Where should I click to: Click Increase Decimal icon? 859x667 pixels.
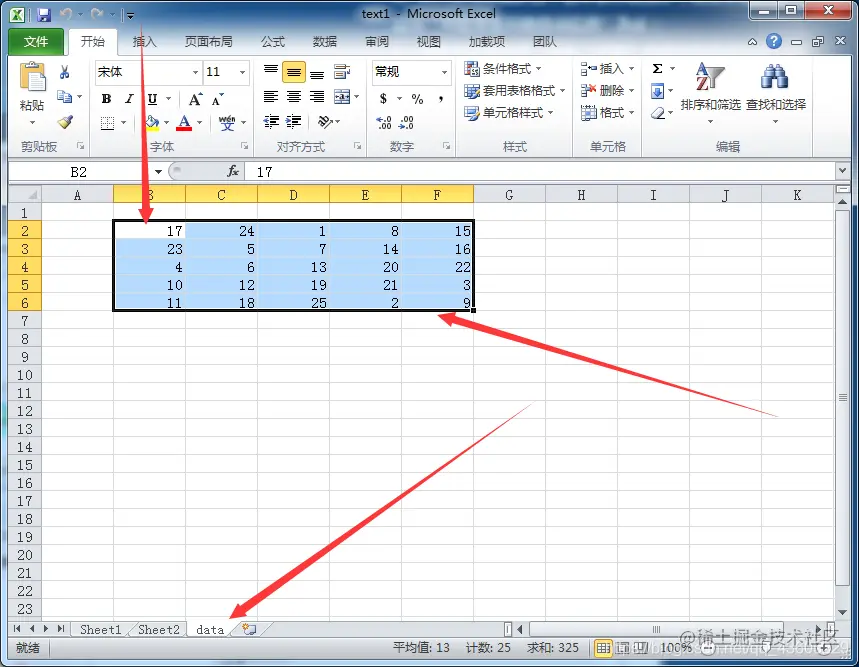point(383,123)
